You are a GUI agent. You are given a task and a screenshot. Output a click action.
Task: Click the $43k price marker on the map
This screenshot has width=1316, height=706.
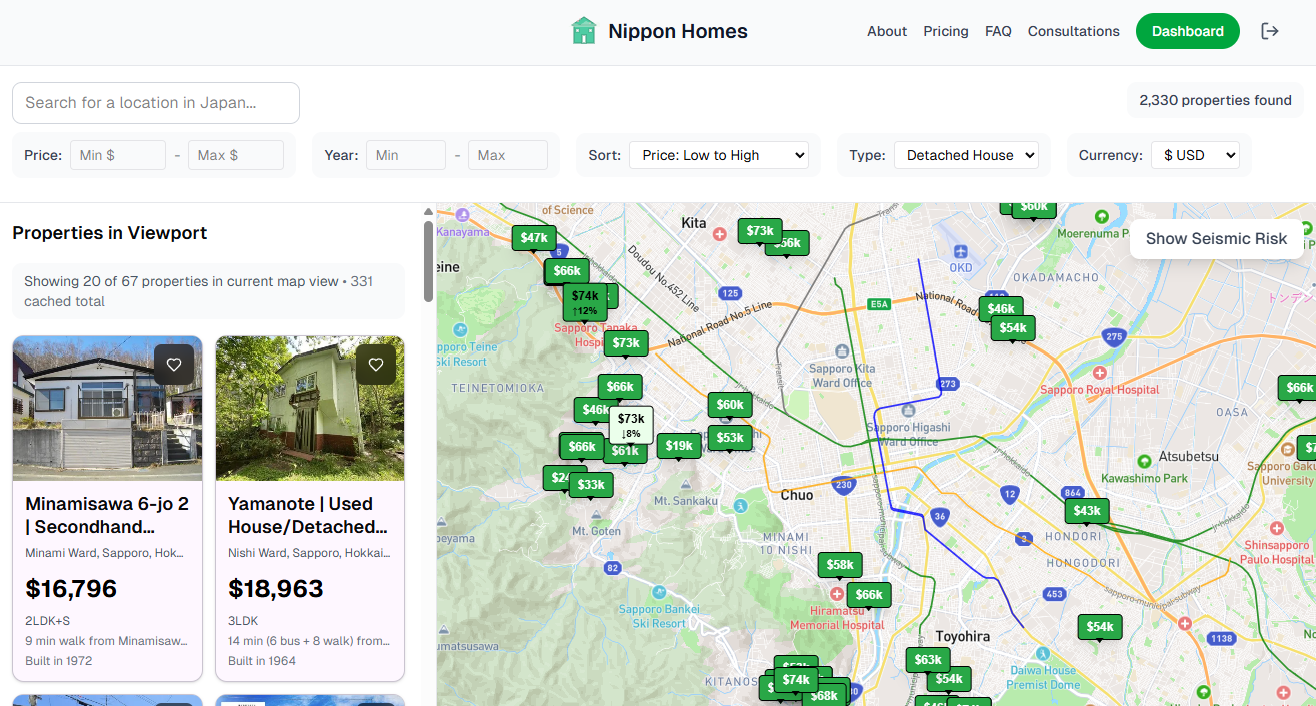pyautogui.click(x=1086, y=510)
